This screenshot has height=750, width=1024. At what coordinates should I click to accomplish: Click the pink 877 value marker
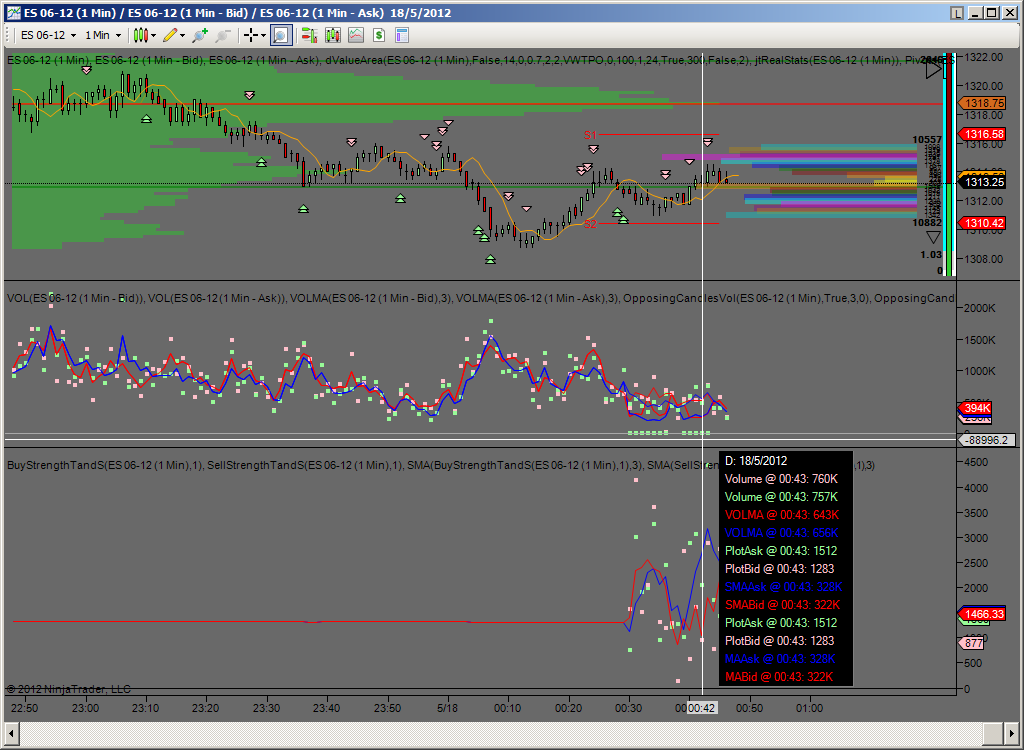(971, 643)
